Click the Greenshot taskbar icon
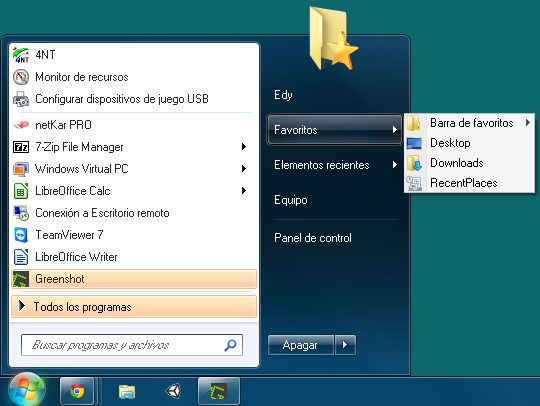 click(x=219, y=392)
